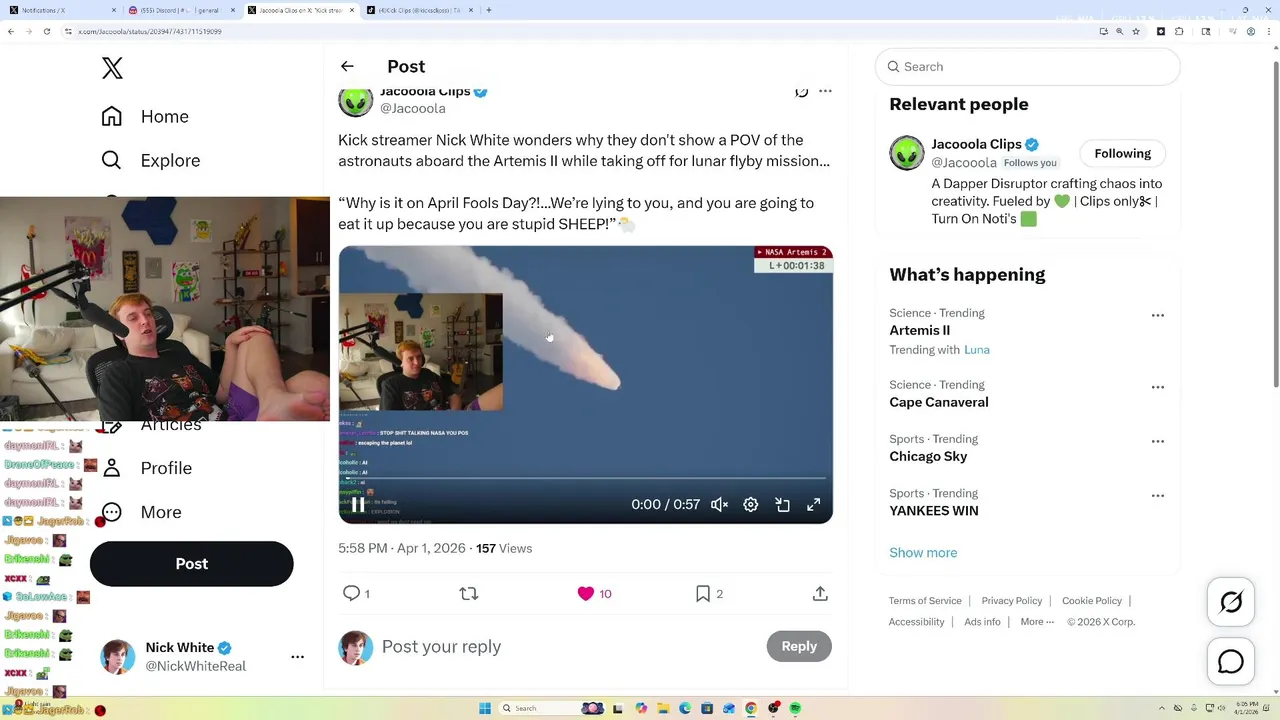Bookmark page with the star icon
Screen dimensions: 1280x720
pyautogui.click(x=1136, y=31)
